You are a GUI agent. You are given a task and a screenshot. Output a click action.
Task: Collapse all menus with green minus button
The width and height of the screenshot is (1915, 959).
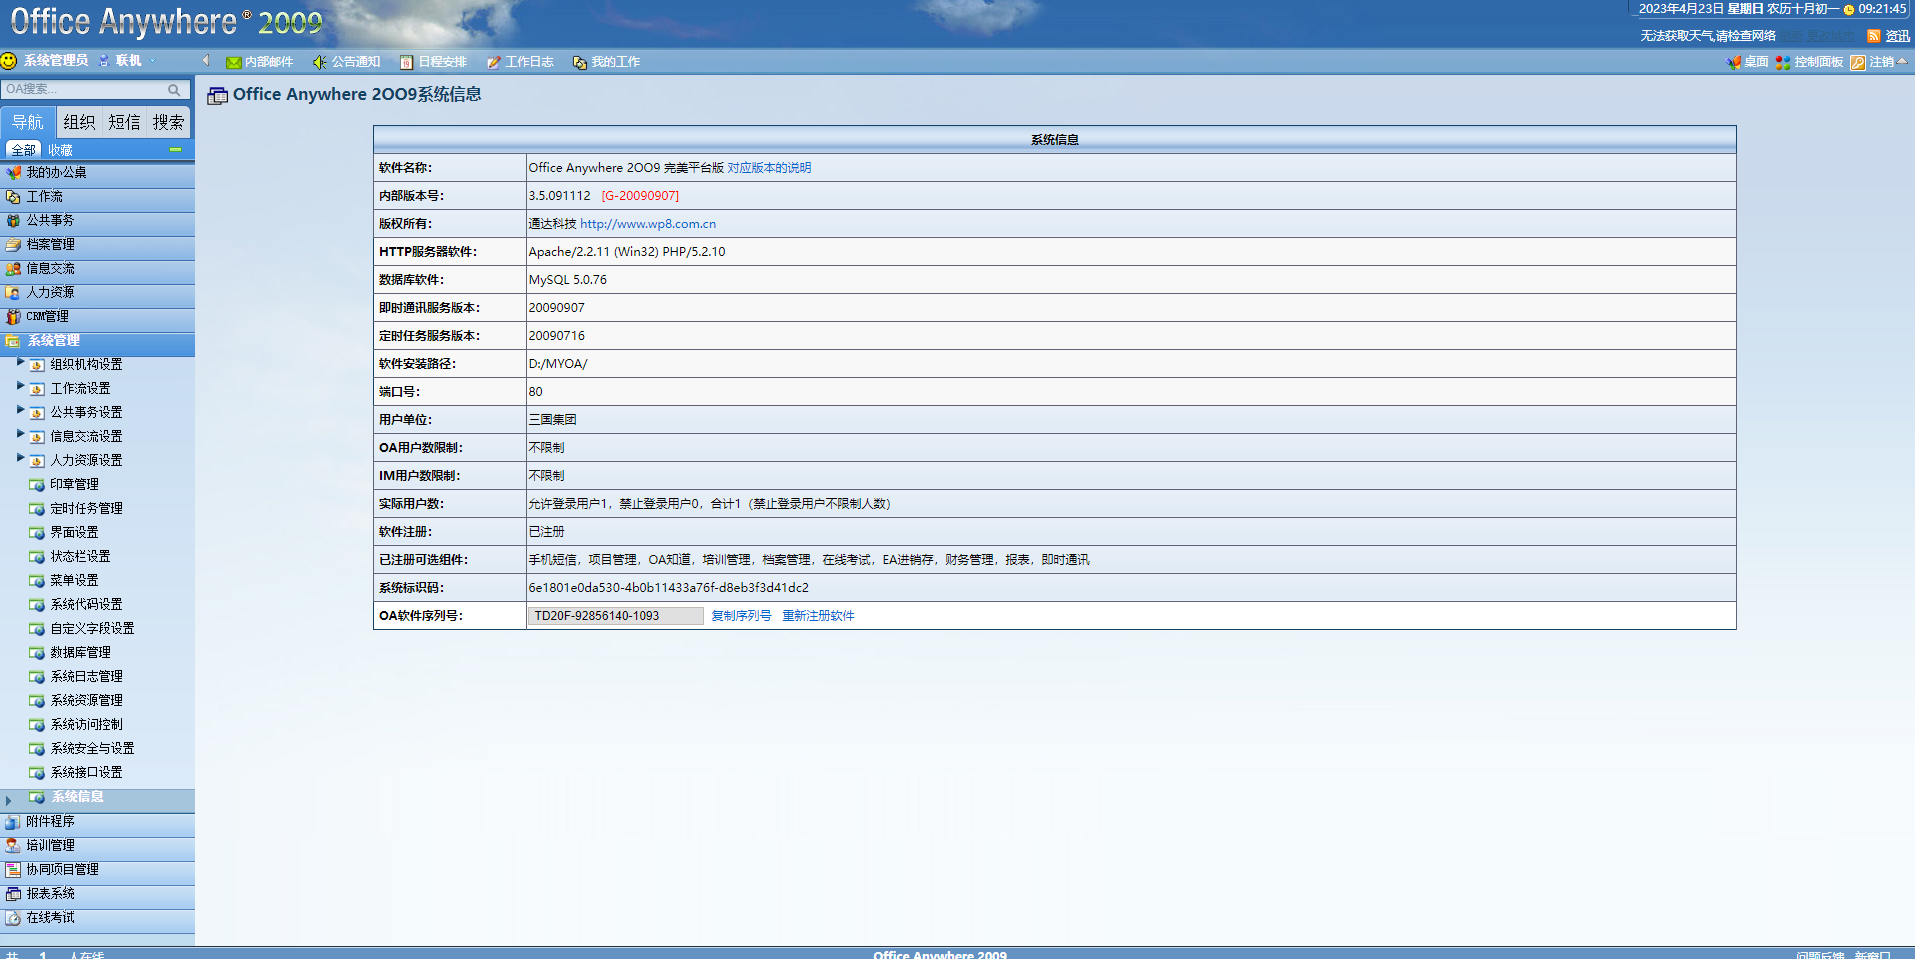click(x=175, y=150)
